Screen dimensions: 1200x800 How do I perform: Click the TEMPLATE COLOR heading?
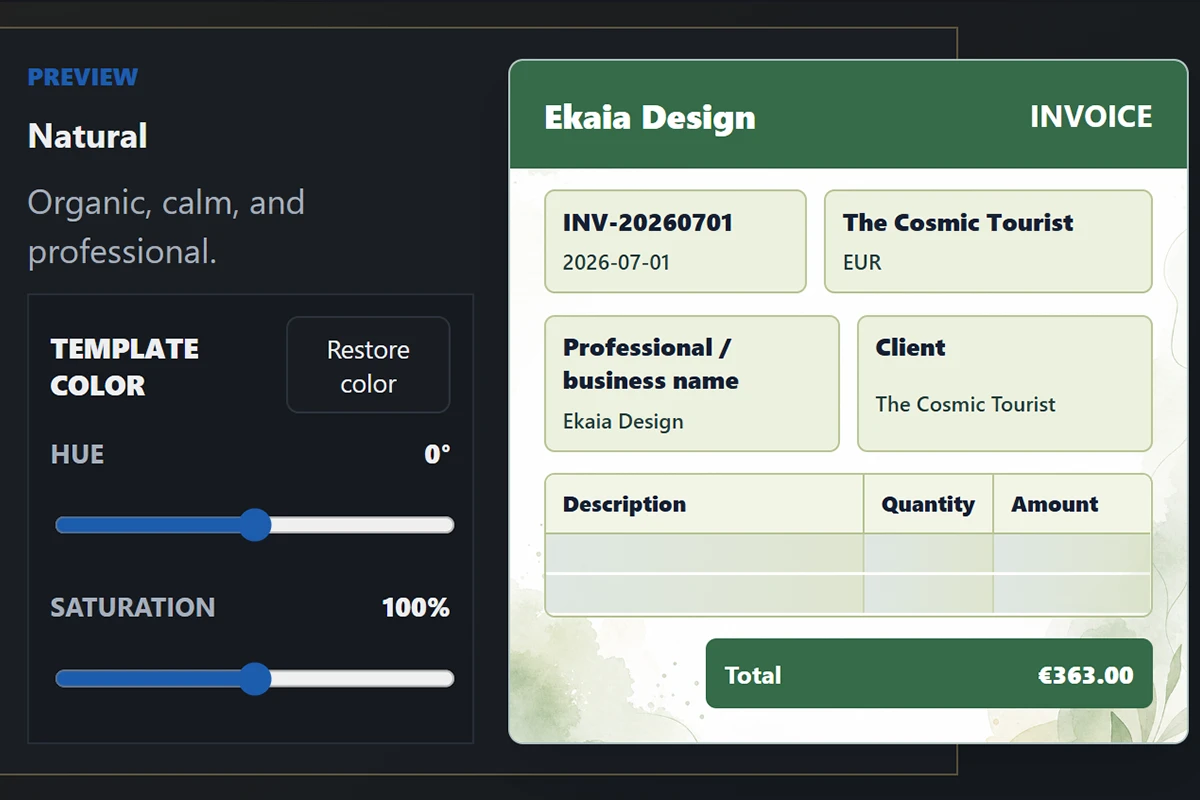pos(125,367)
